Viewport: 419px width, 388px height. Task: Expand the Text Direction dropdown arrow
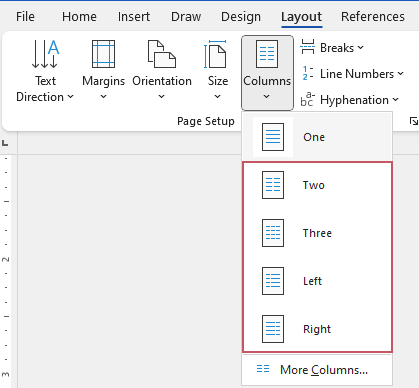click(x=70, y=97)
